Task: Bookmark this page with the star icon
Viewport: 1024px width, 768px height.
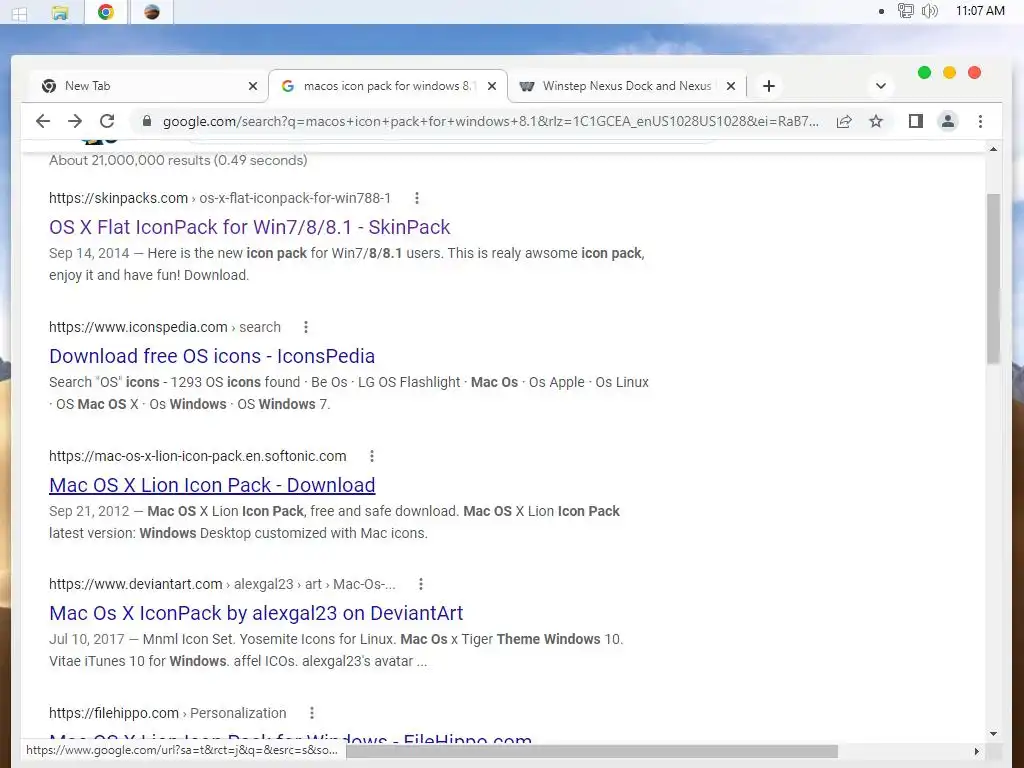Action: (x=876, y=121)
